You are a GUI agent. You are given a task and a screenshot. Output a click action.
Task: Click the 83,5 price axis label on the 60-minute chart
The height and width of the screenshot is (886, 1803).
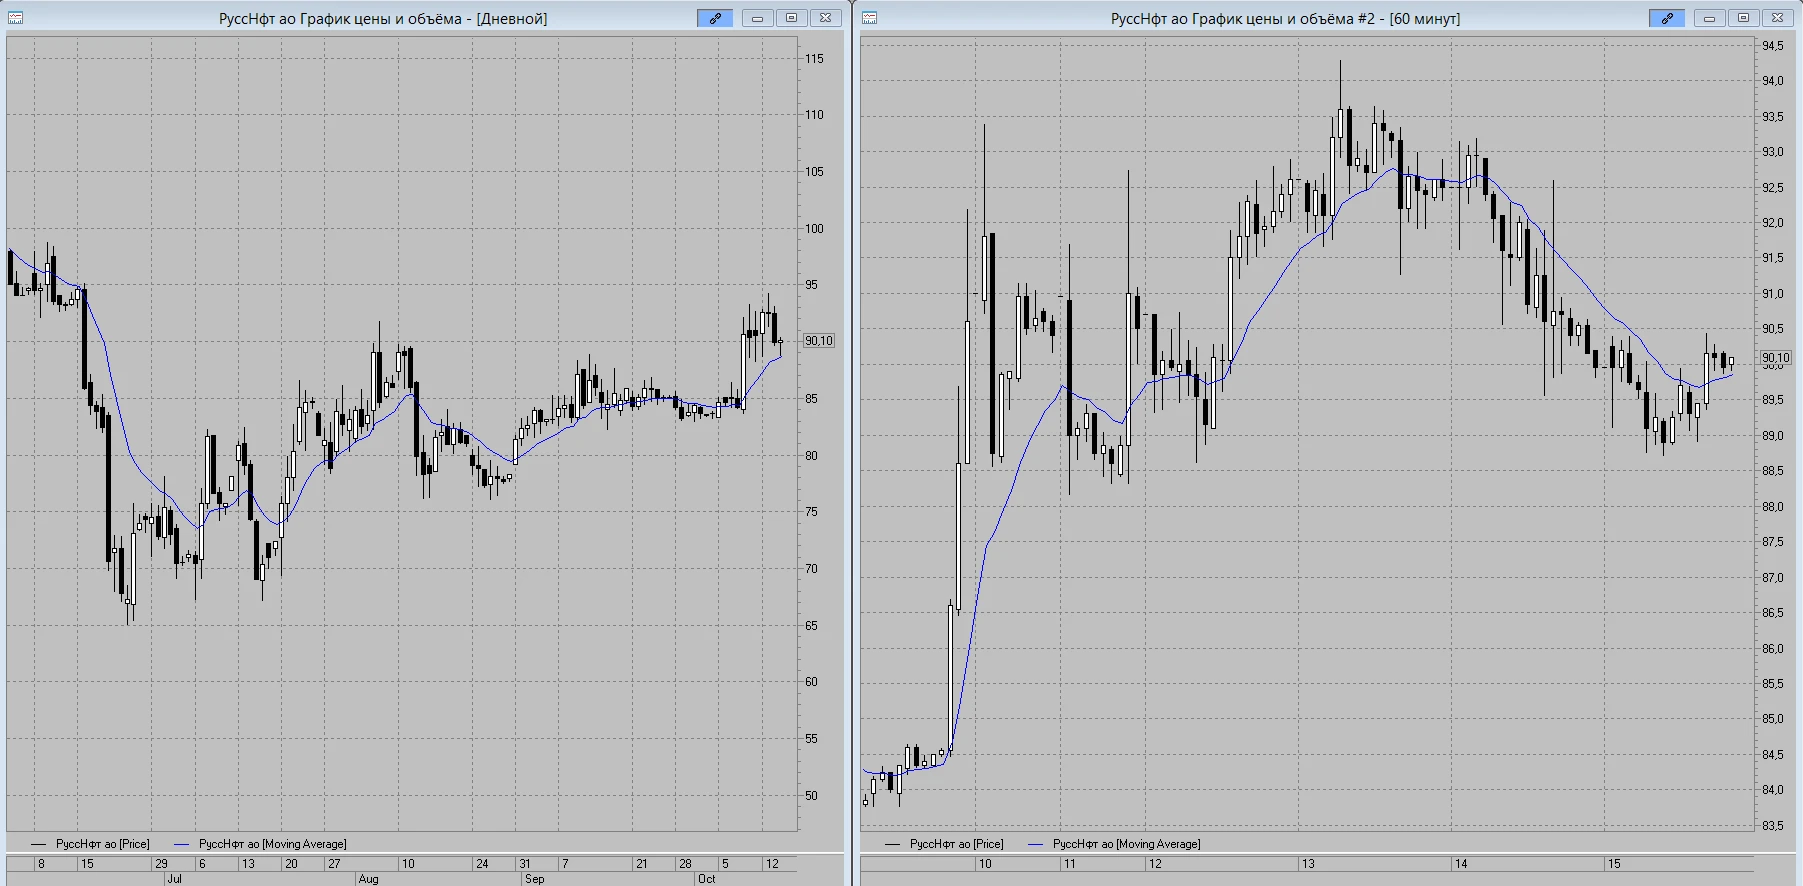click(1772, 826)
